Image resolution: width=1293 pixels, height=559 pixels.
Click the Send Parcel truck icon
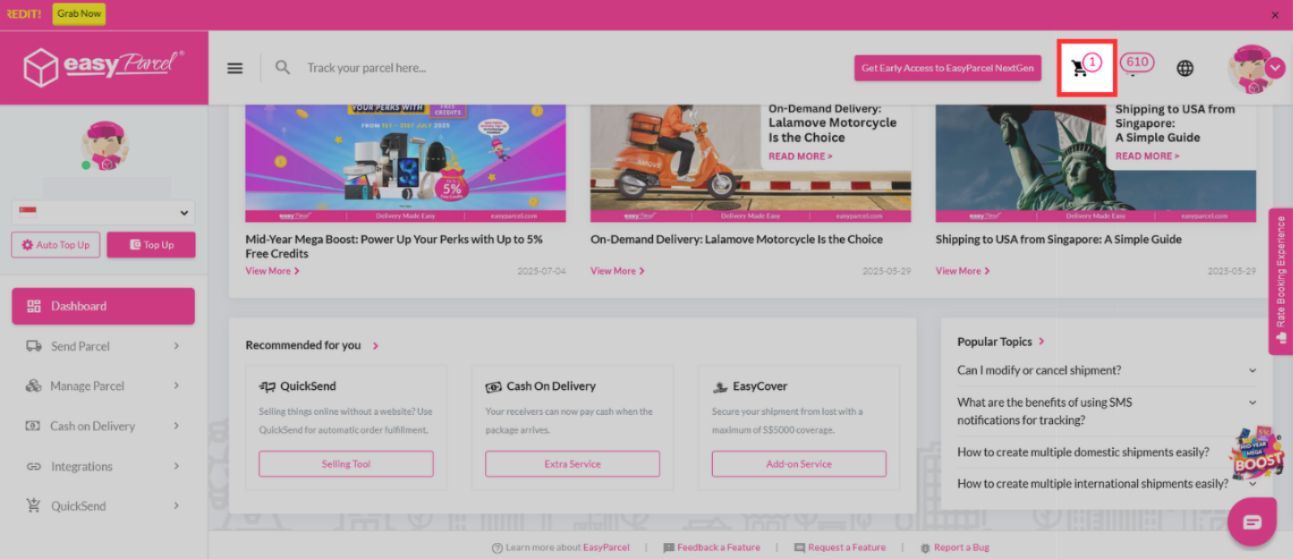click(x=33, y=346)
